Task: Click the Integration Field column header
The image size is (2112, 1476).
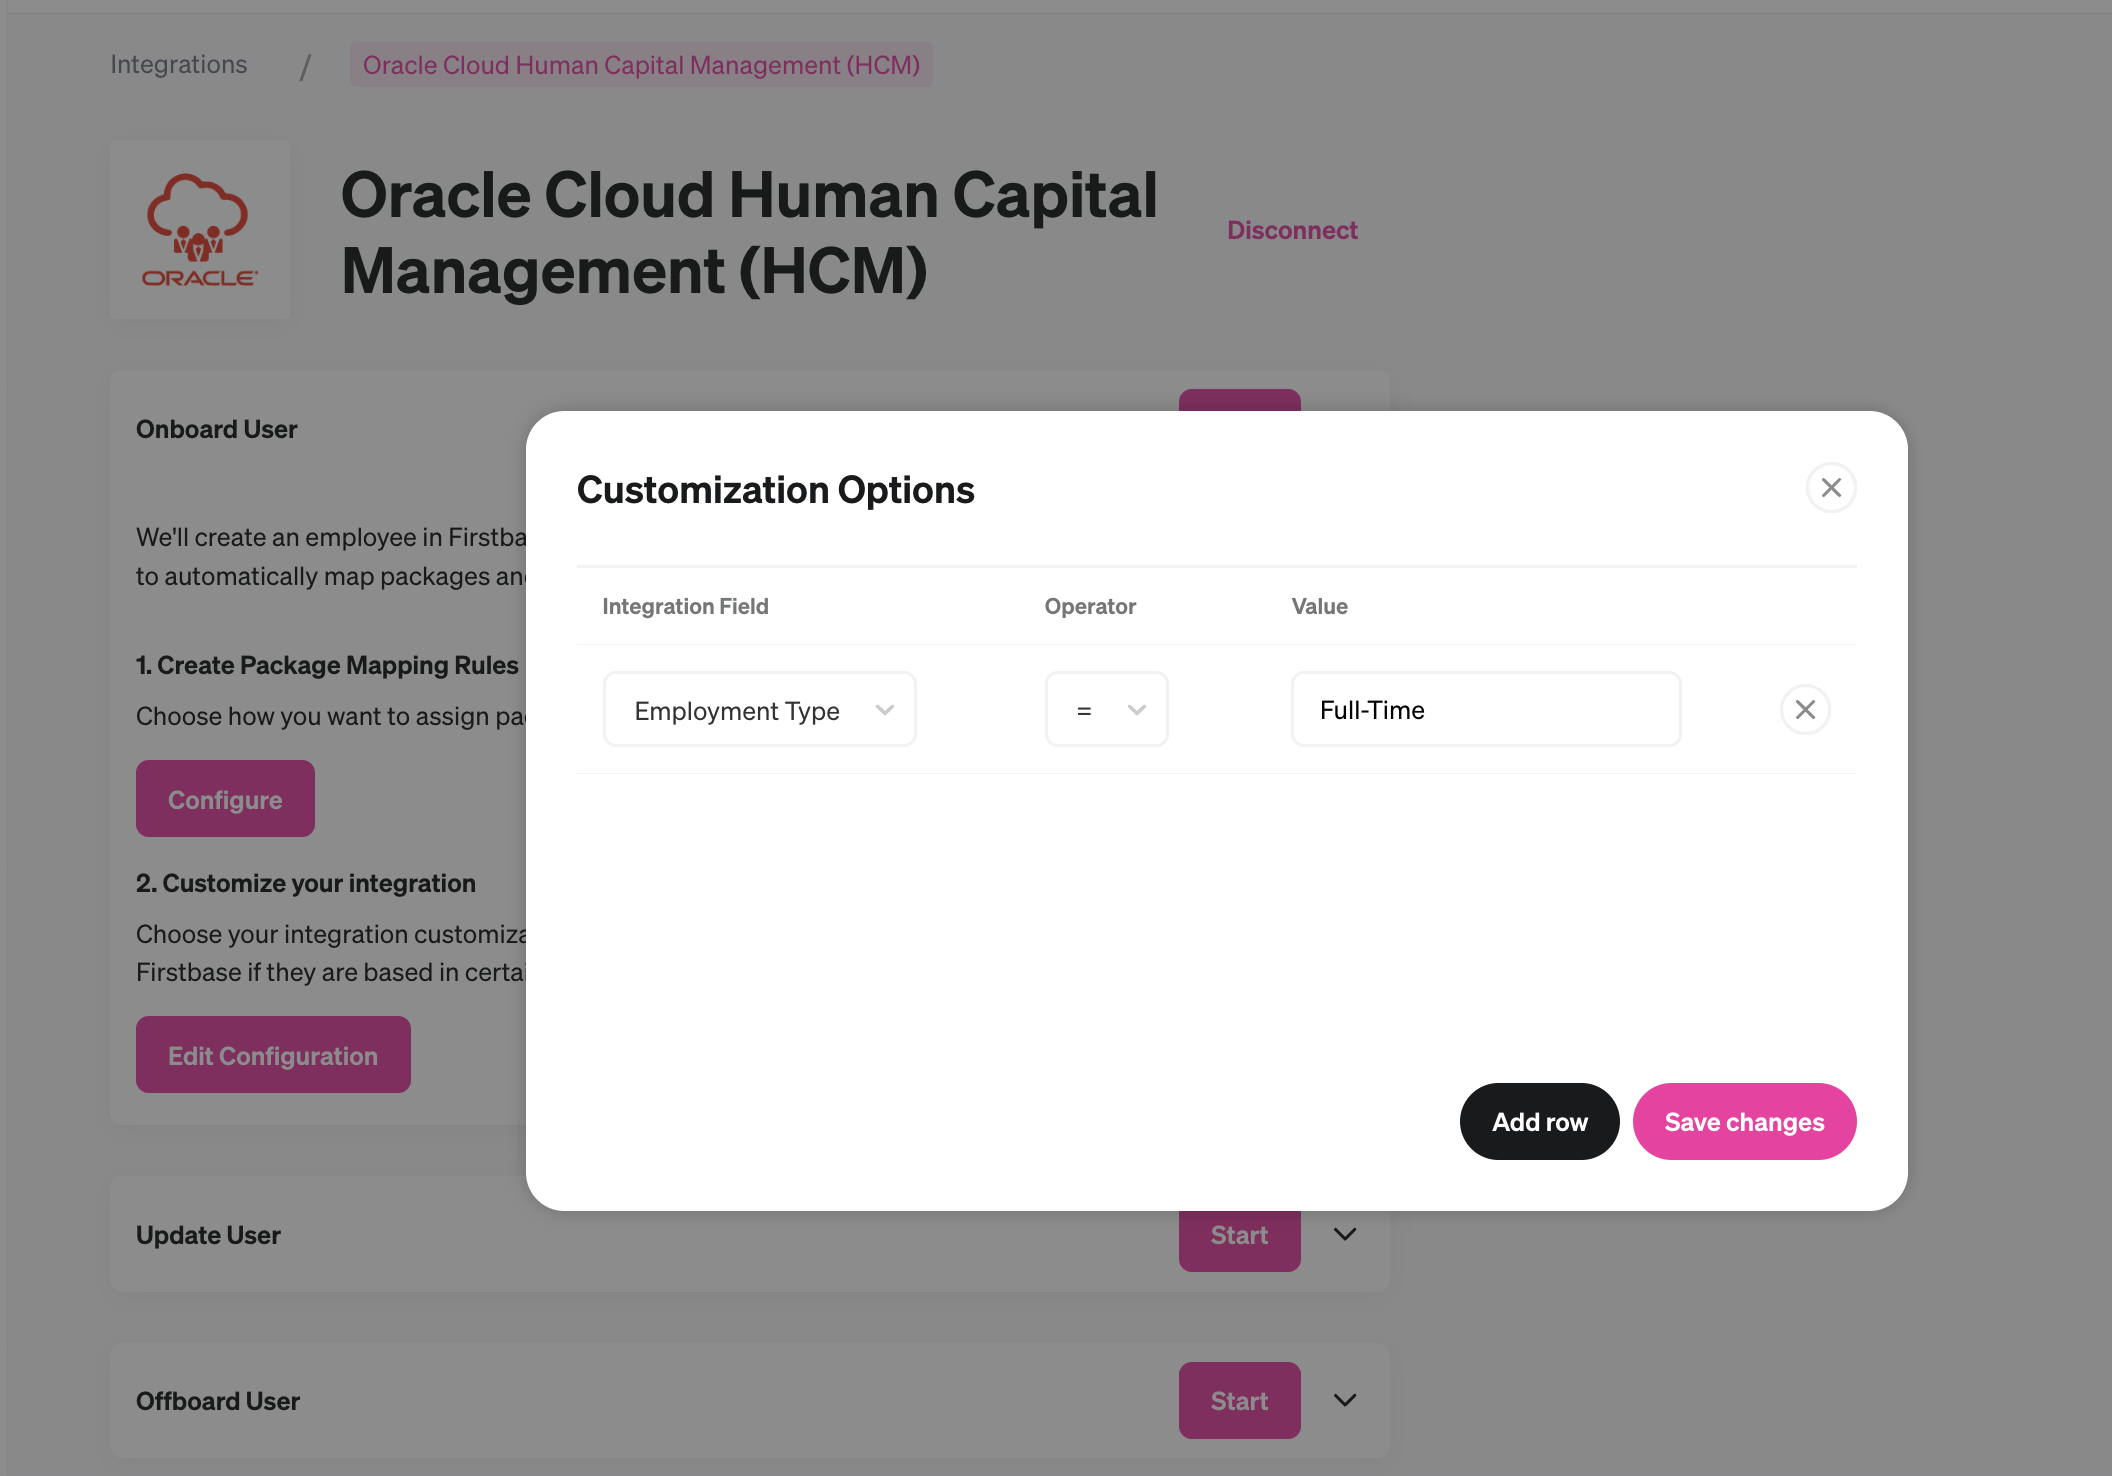Action: coord(685,606)
